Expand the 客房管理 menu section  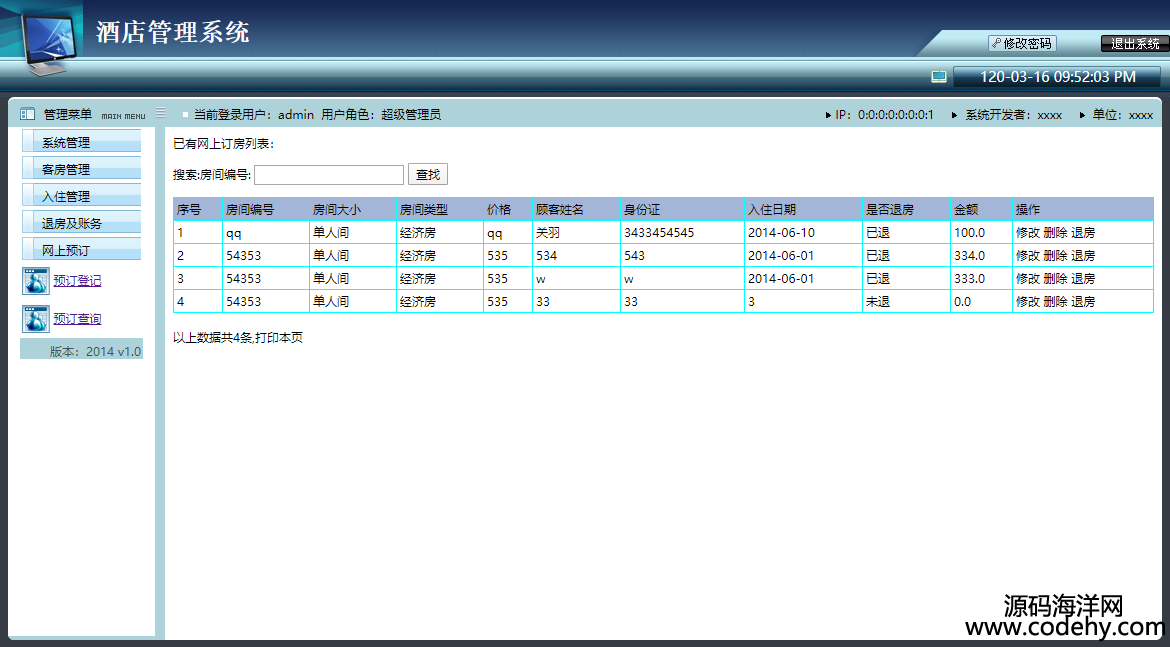(x=81, y=169)
